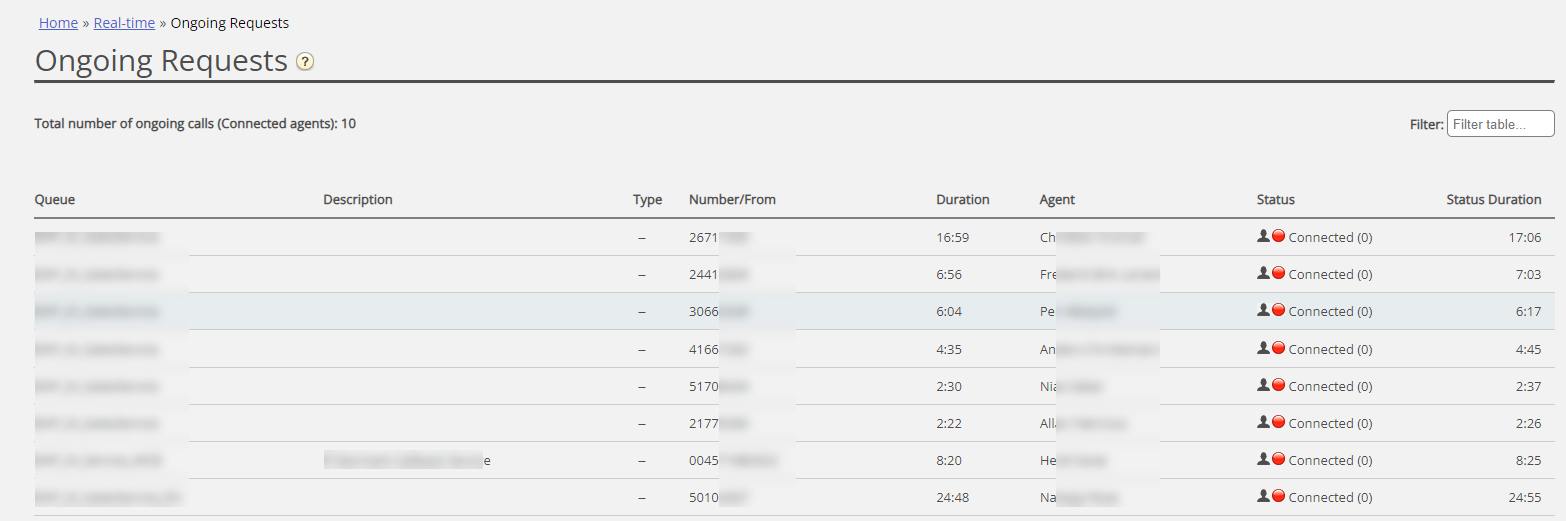Click the agent person icon in 6:04 row

point(1263,310)
